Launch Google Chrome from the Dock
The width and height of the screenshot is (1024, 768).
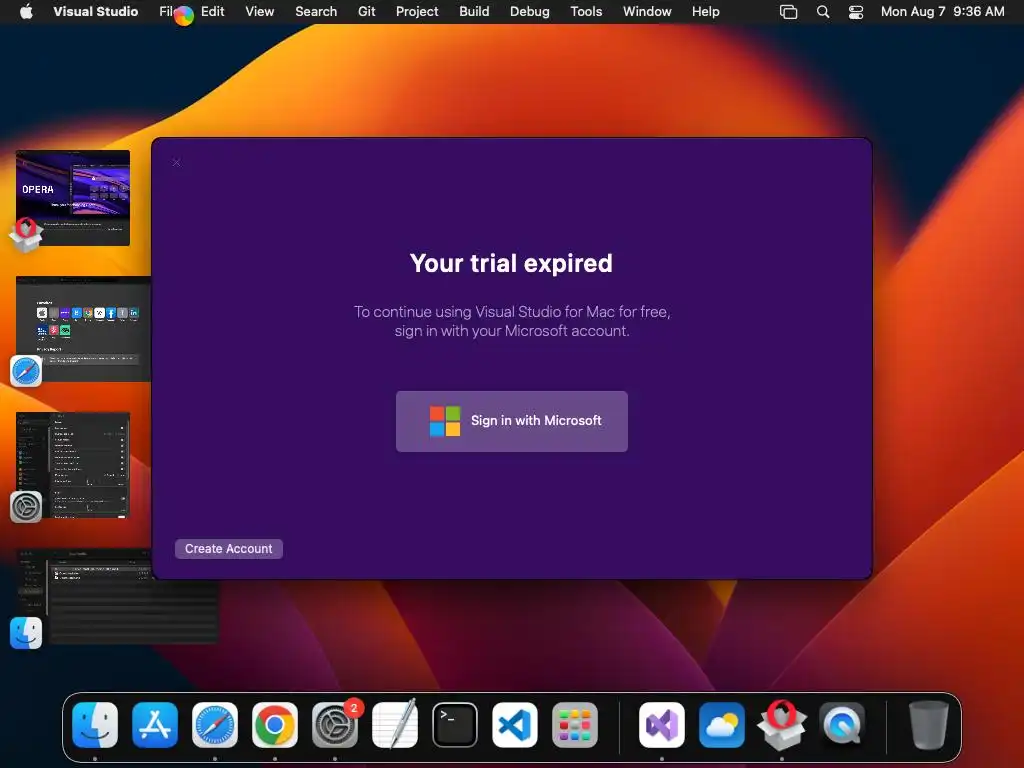275,725
